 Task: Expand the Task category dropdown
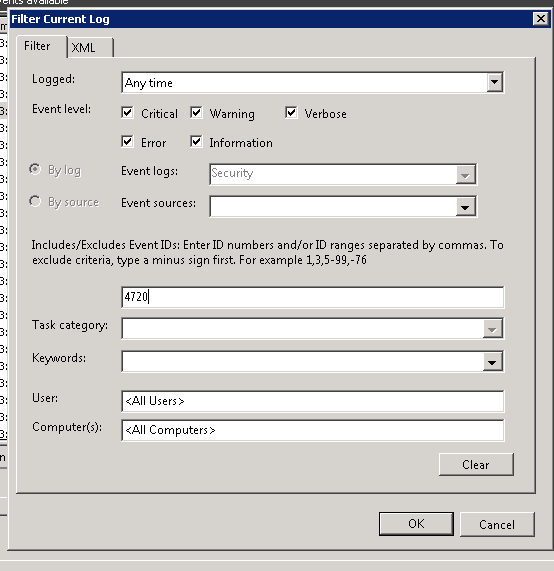click(492, 329)
